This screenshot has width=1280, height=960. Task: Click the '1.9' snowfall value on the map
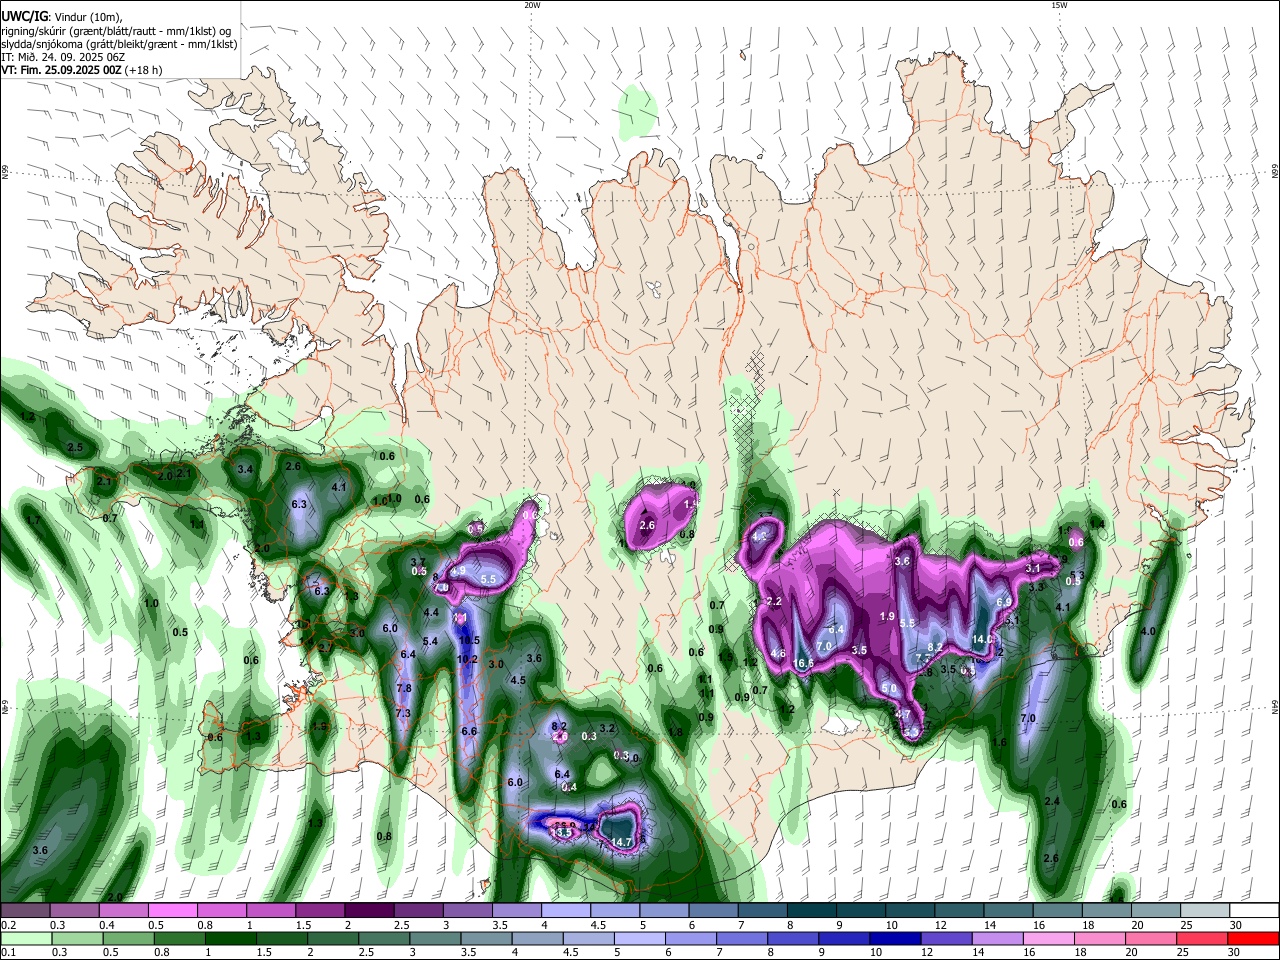(887, 616)
